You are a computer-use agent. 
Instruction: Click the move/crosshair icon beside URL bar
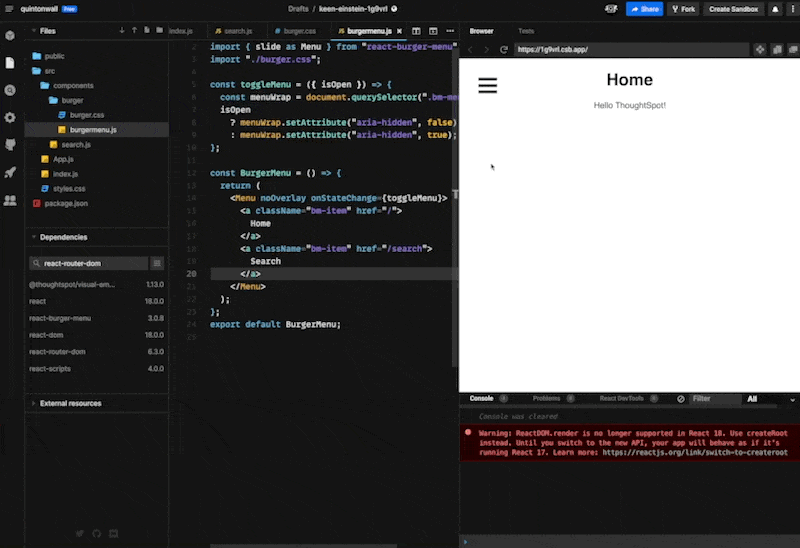coord(760,49)
